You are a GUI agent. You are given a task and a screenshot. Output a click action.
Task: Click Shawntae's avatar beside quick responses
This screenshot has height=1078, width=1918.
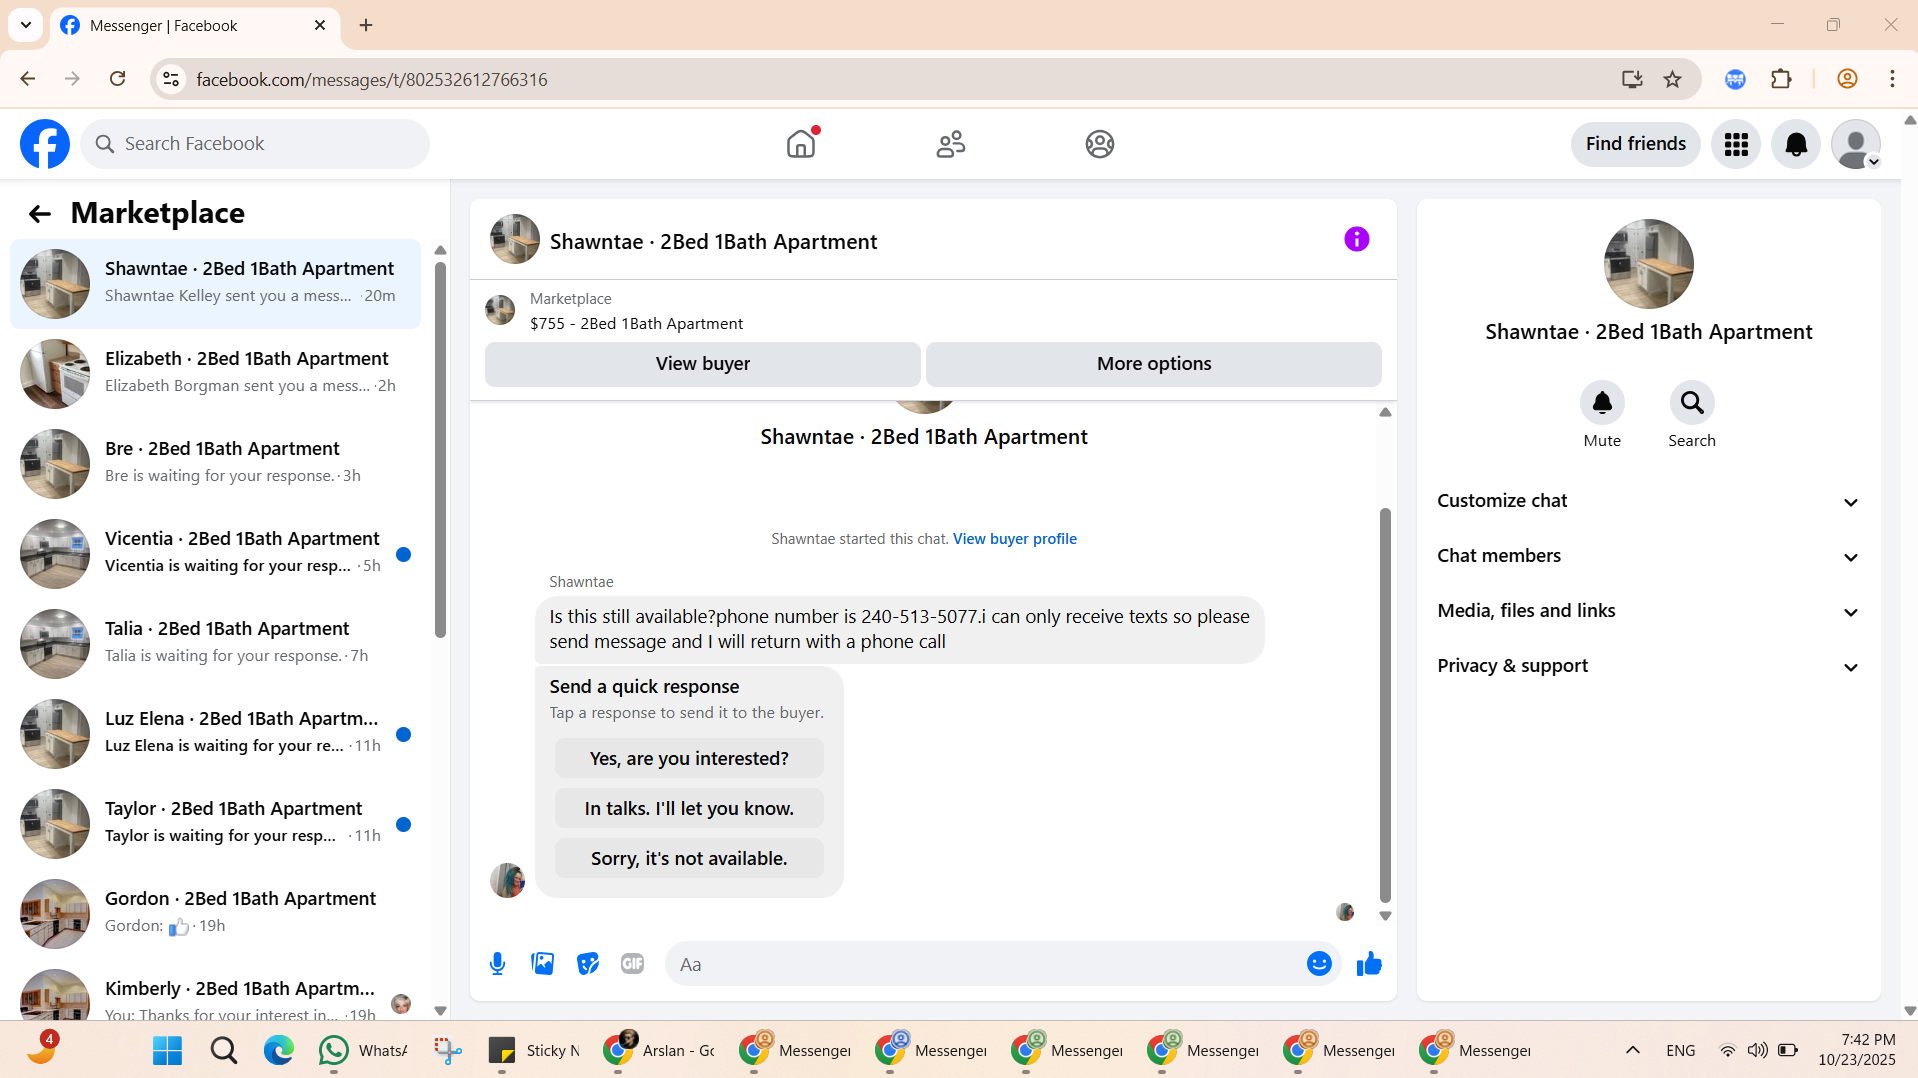[x=507, y=881]
